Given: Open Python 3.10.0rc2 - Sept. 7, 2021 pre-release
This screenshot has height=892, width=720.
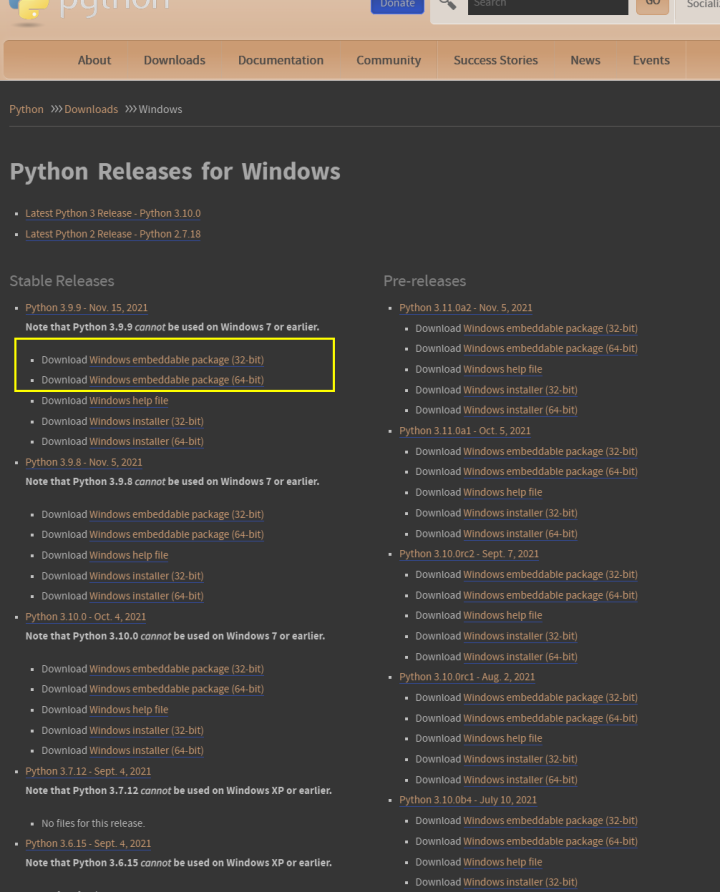Looking at the screenshot, I should [469, 554].
